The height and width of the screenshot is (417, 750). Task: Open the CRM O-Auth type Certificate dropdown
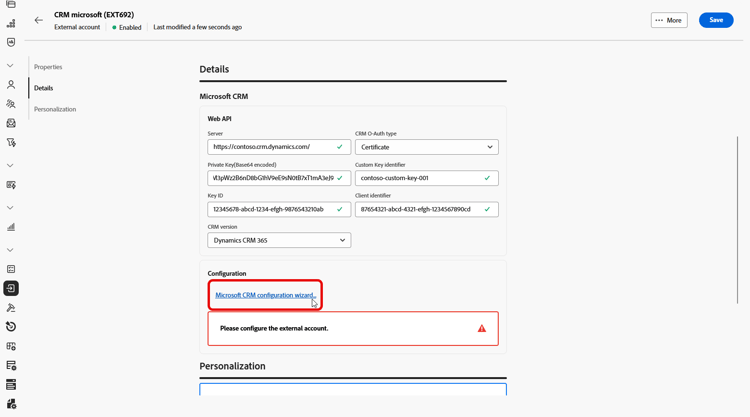[427, 147]
